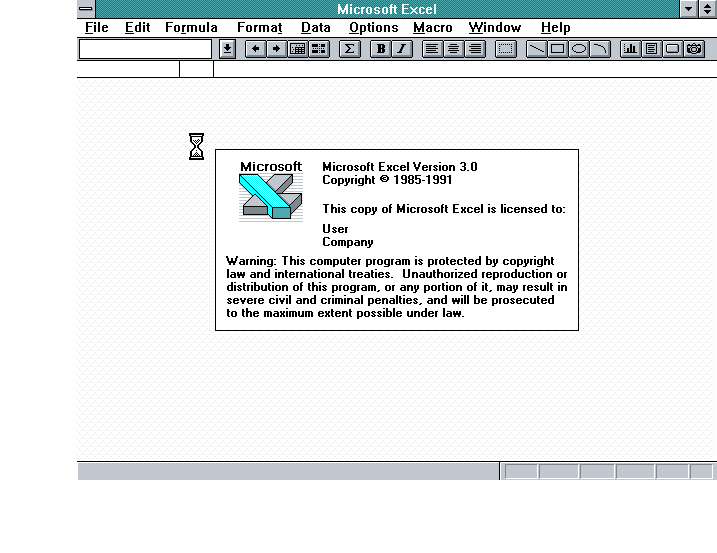Open the Format menu
Image resolution: width=717 pixels, height=553 pixels.
[x=260, y=27]
